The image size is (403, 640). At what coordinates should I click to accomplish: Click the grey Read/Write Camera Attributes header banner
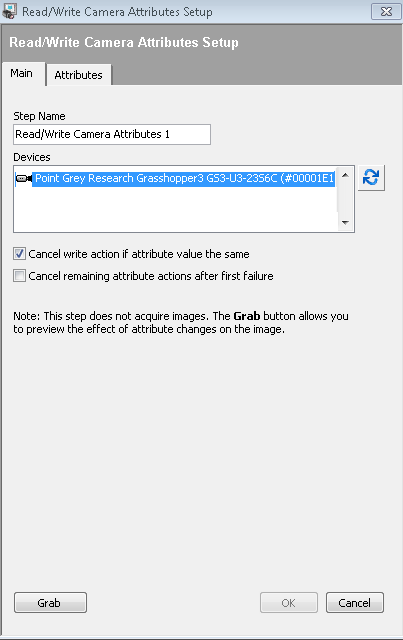coord(201,42)
